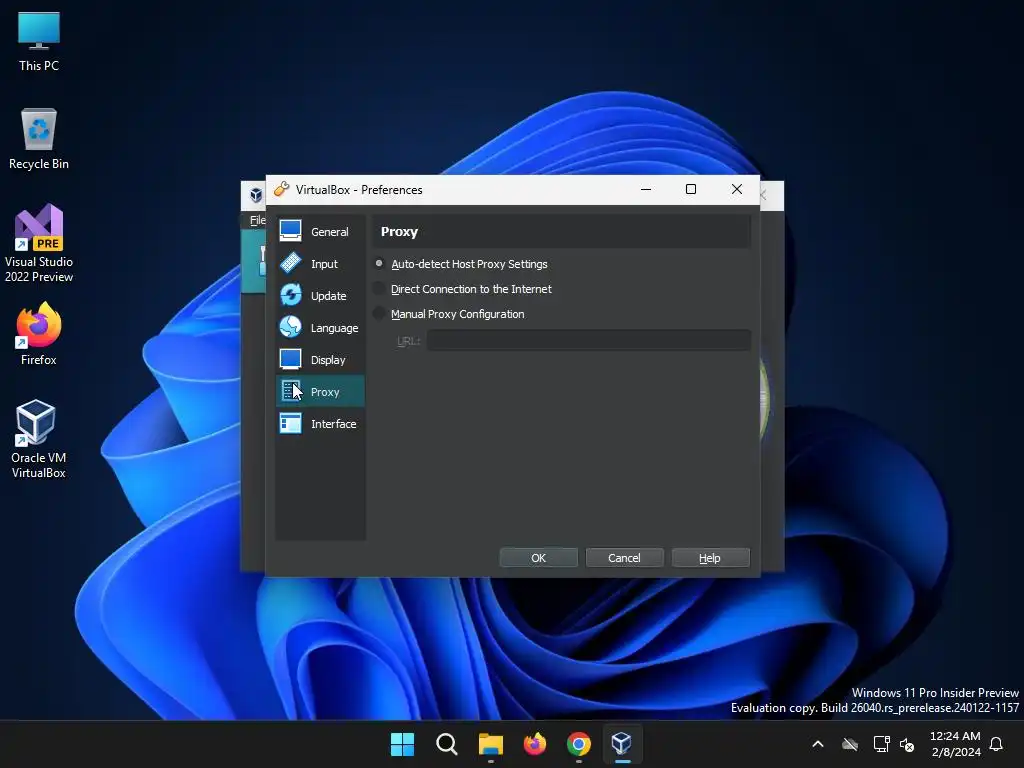Select the Firefox desktop shortcut
This screenshot has height=768, width=1024.
(x=39, y=334)
